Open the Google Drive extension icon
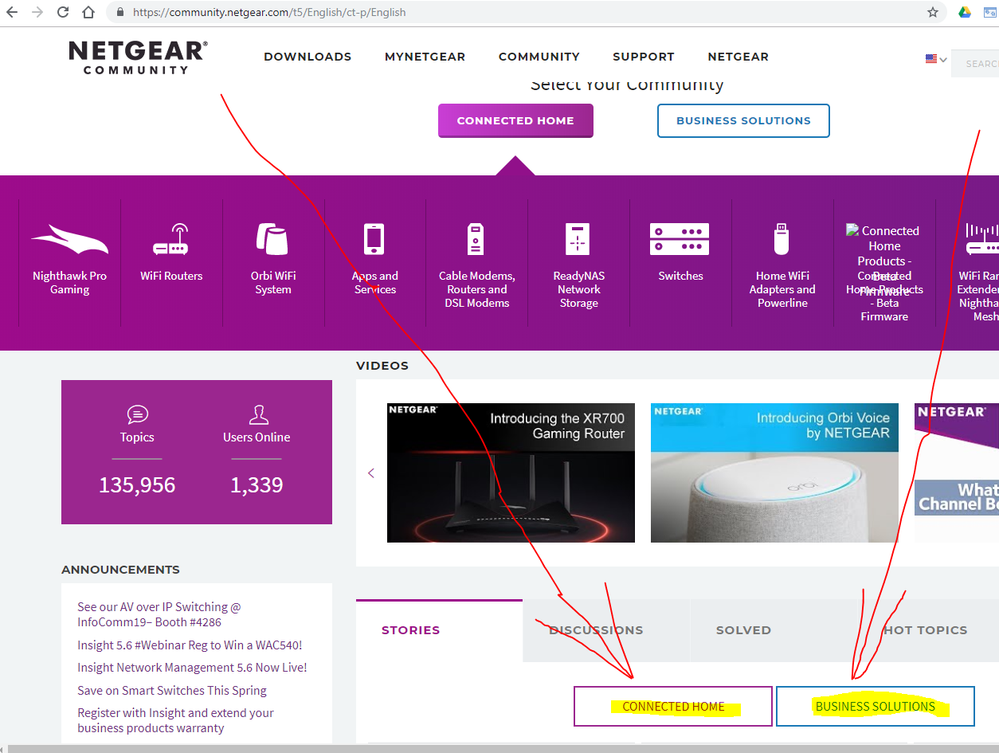This screenshot has height=753, width=999. [x=965, y=12]
